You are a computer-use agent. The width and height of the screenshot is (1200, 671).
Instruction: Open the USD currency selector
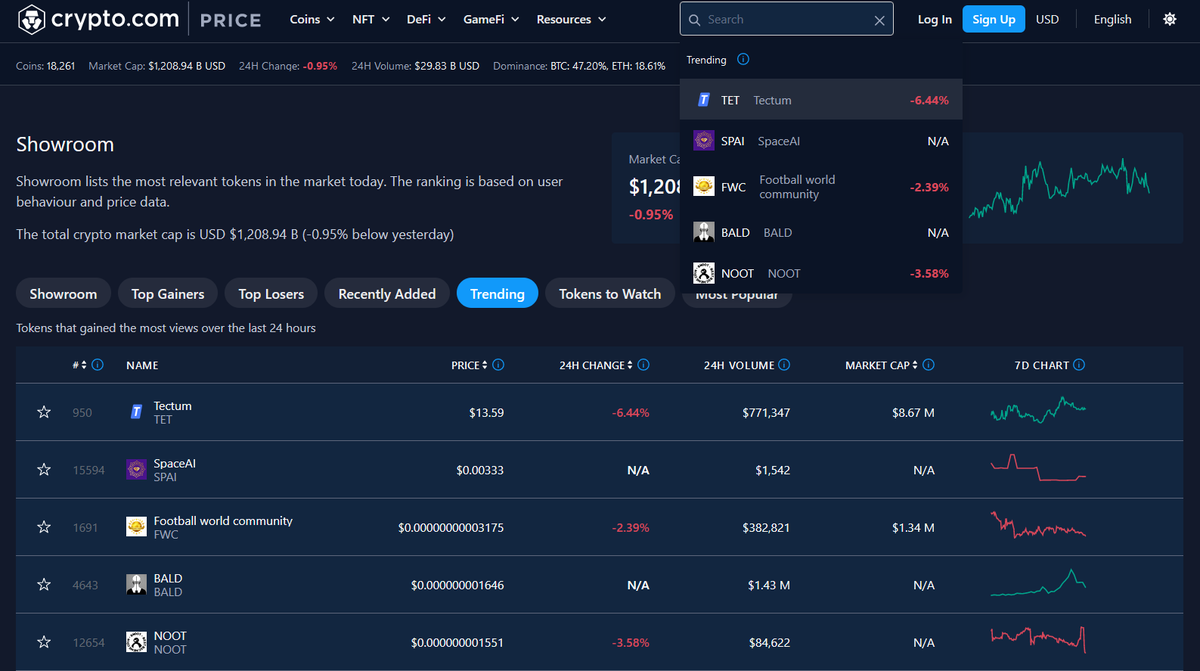tap(1047, 19)
